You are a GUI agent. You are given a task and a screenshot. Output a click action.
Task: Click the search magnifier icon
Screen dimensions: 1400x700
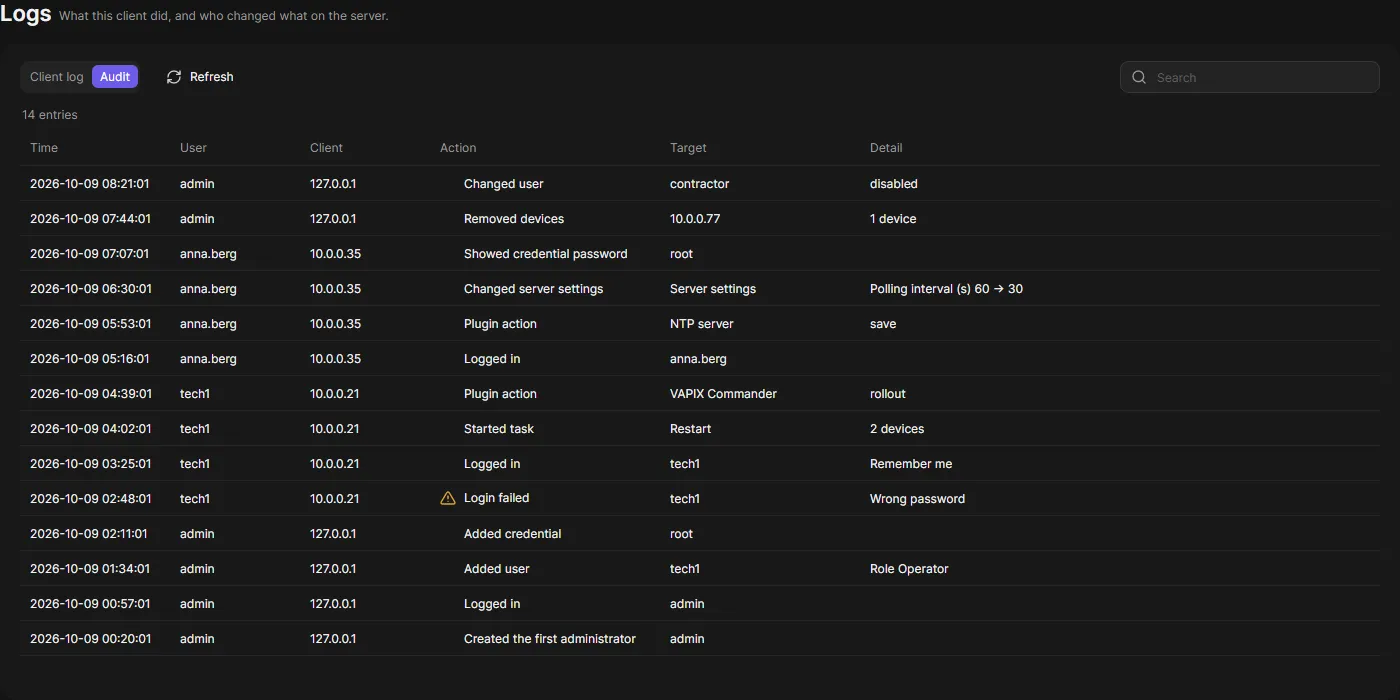click(1139, 77)
